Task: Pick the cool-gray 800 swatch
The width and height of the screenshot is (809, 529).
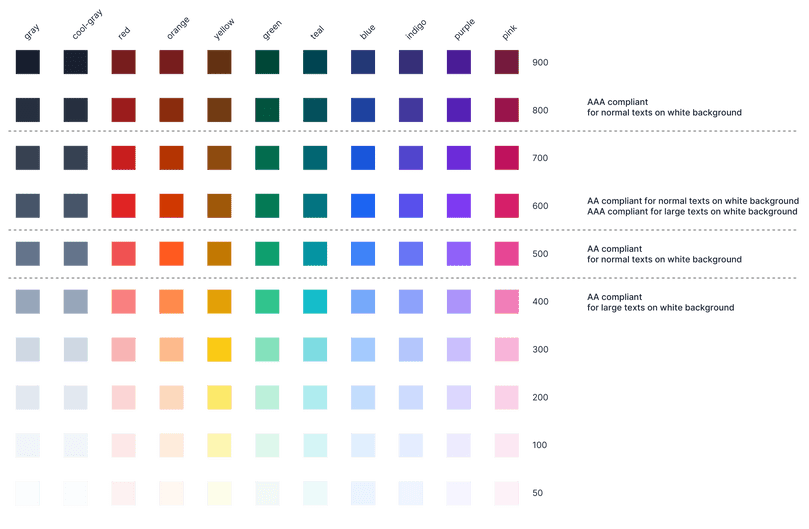Action: click(76, 110)
